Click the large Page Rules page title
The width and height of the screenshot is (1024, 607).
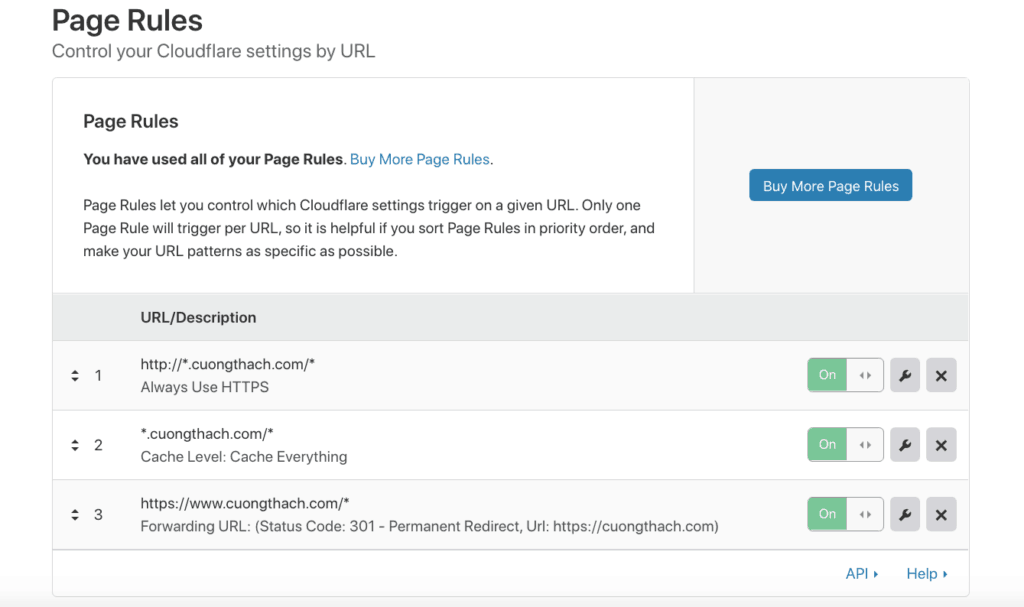click(x=127, y=20)
